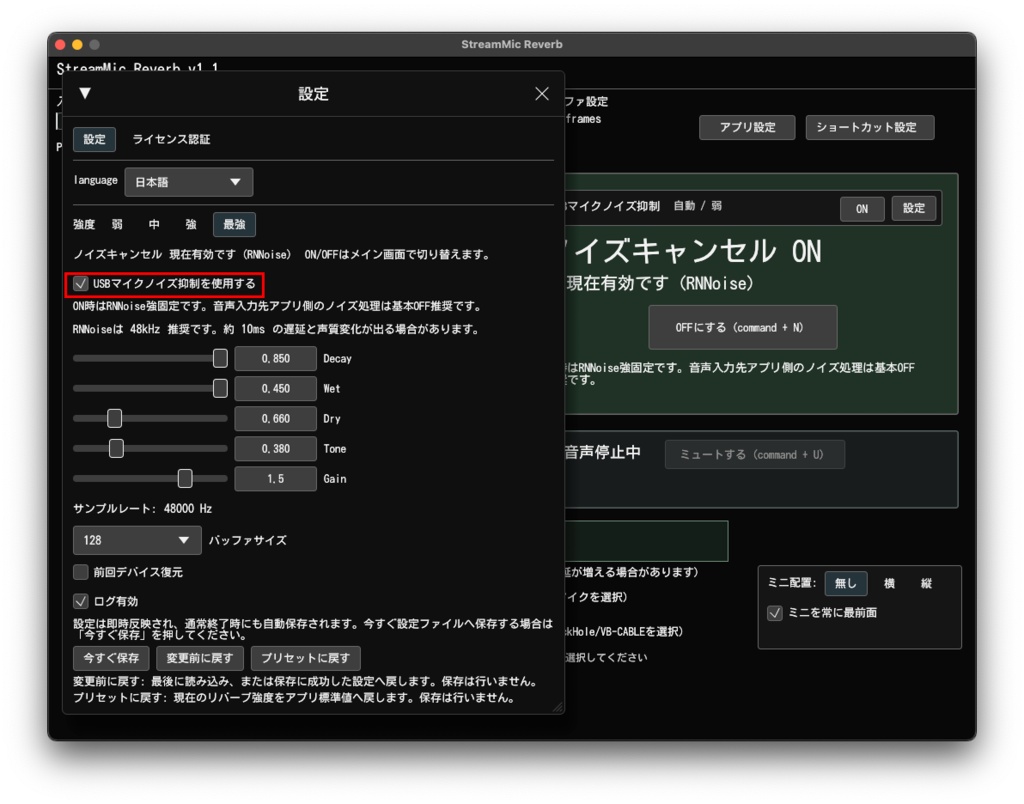1024x804 pixels.
Task: Select strength 中
Action: coord(154,225)
